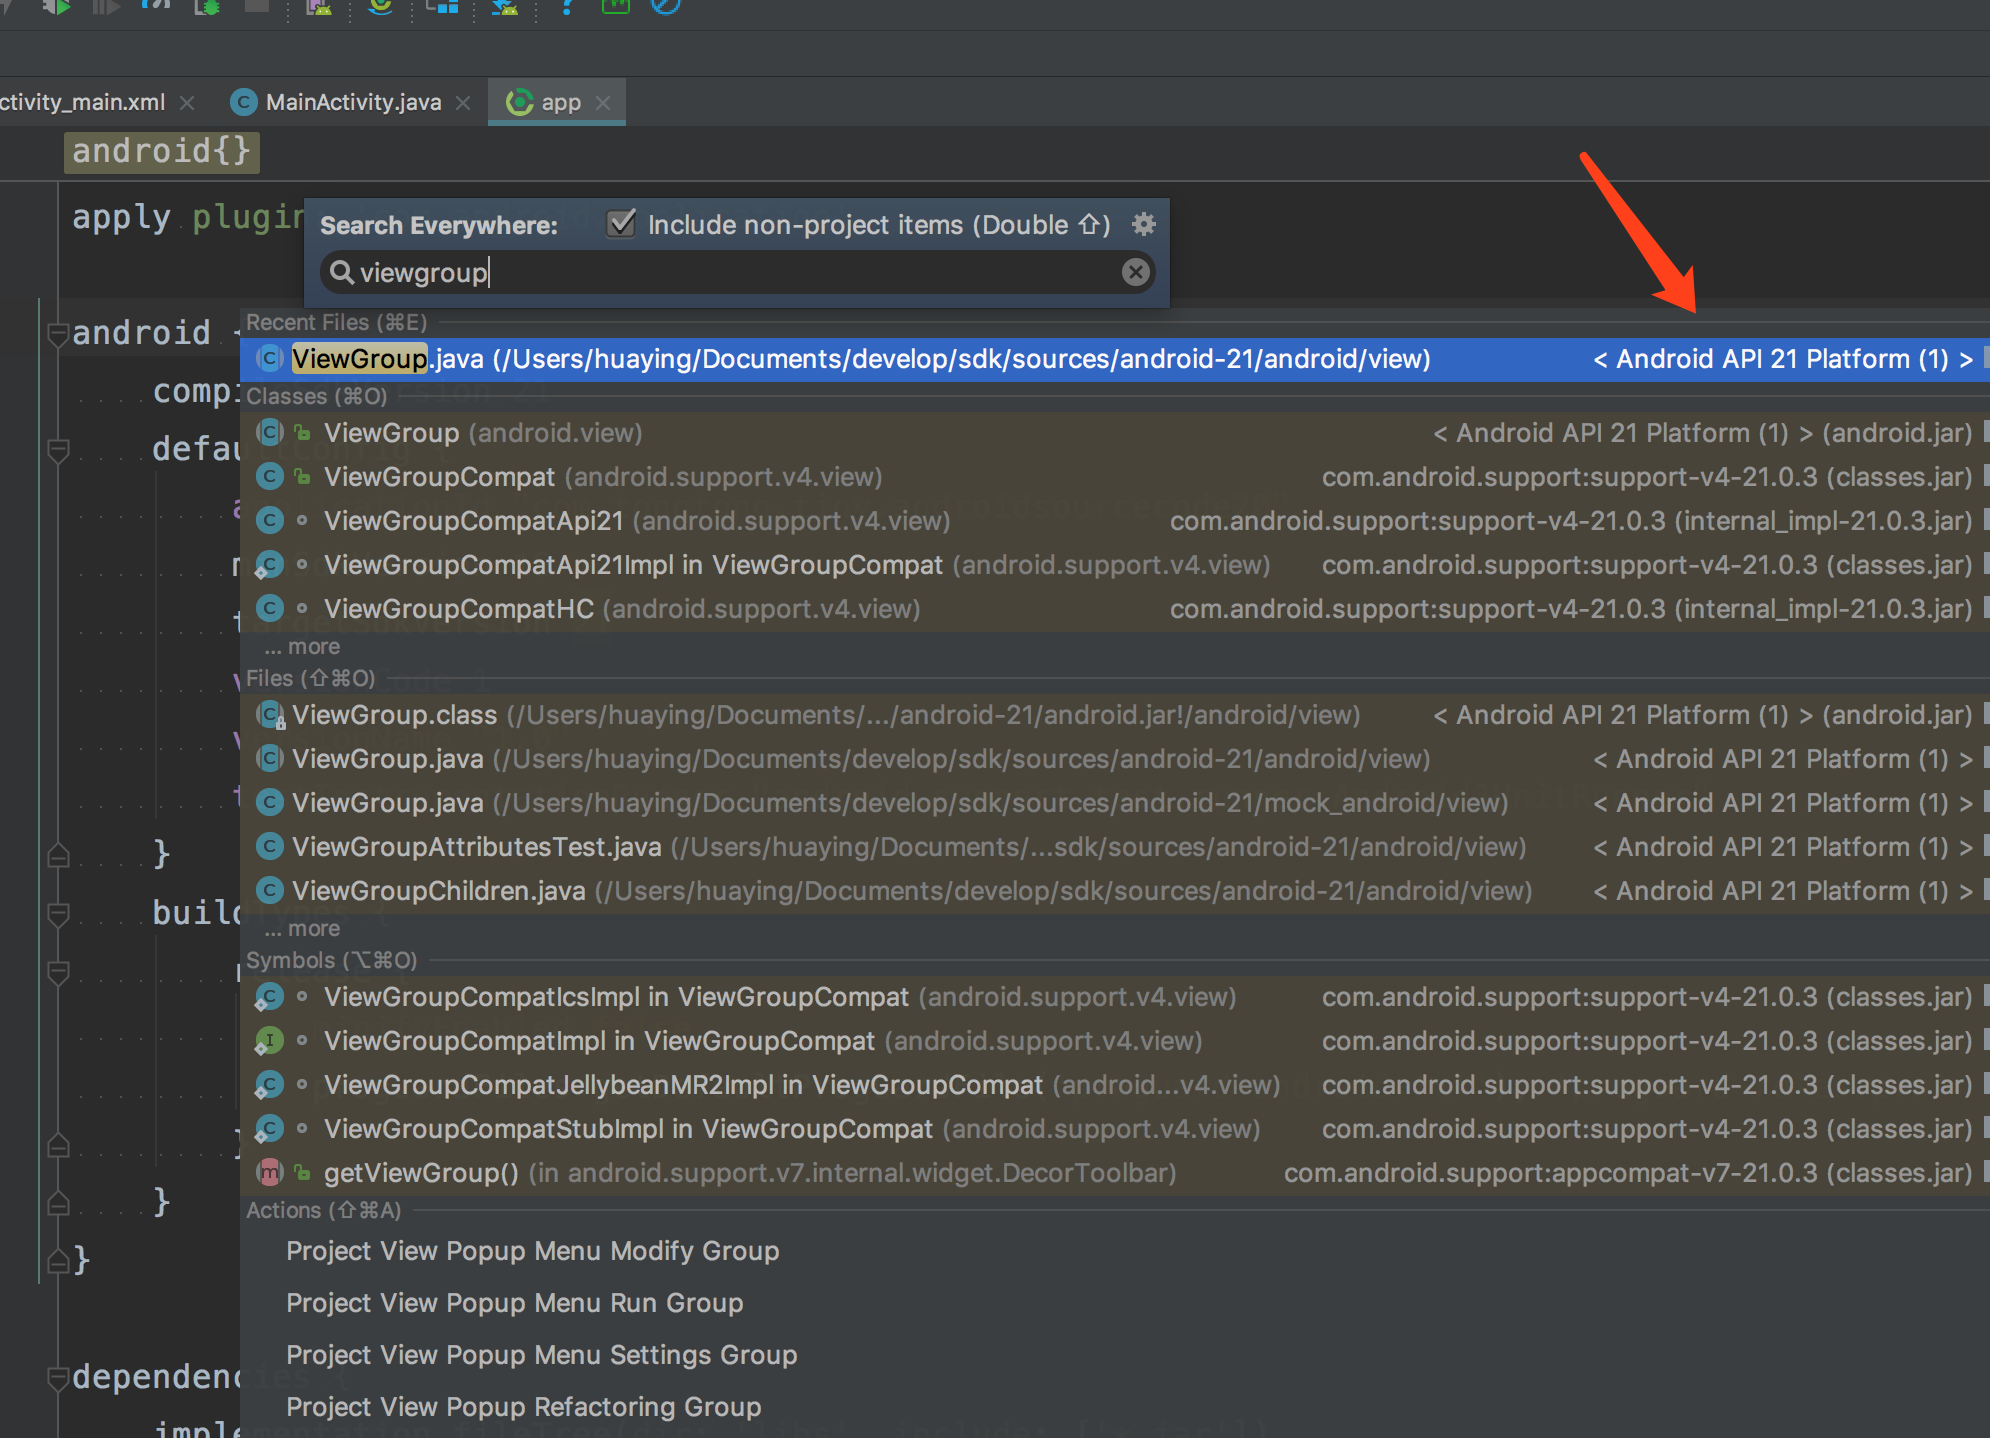Click the AVD Manager toolbar icon
The width and height of the screenshot is (1990, 1438).
(x=318, y=6)
